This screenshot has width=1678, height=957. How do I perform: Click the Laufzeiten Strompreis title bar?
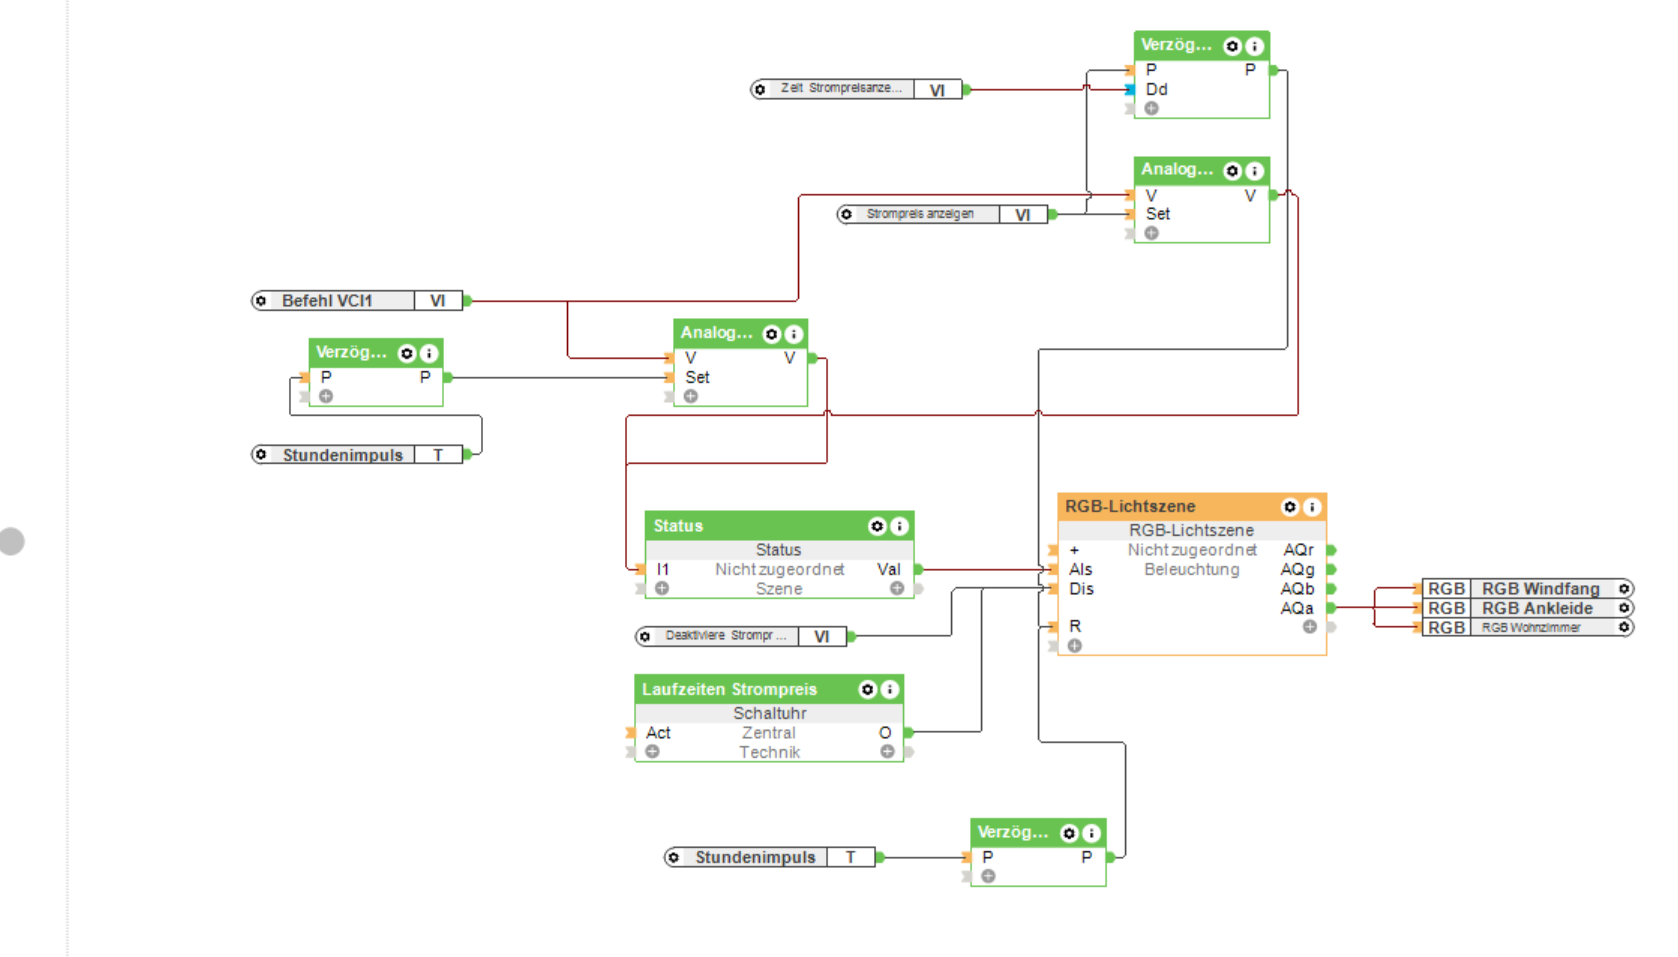click(769, 690)
